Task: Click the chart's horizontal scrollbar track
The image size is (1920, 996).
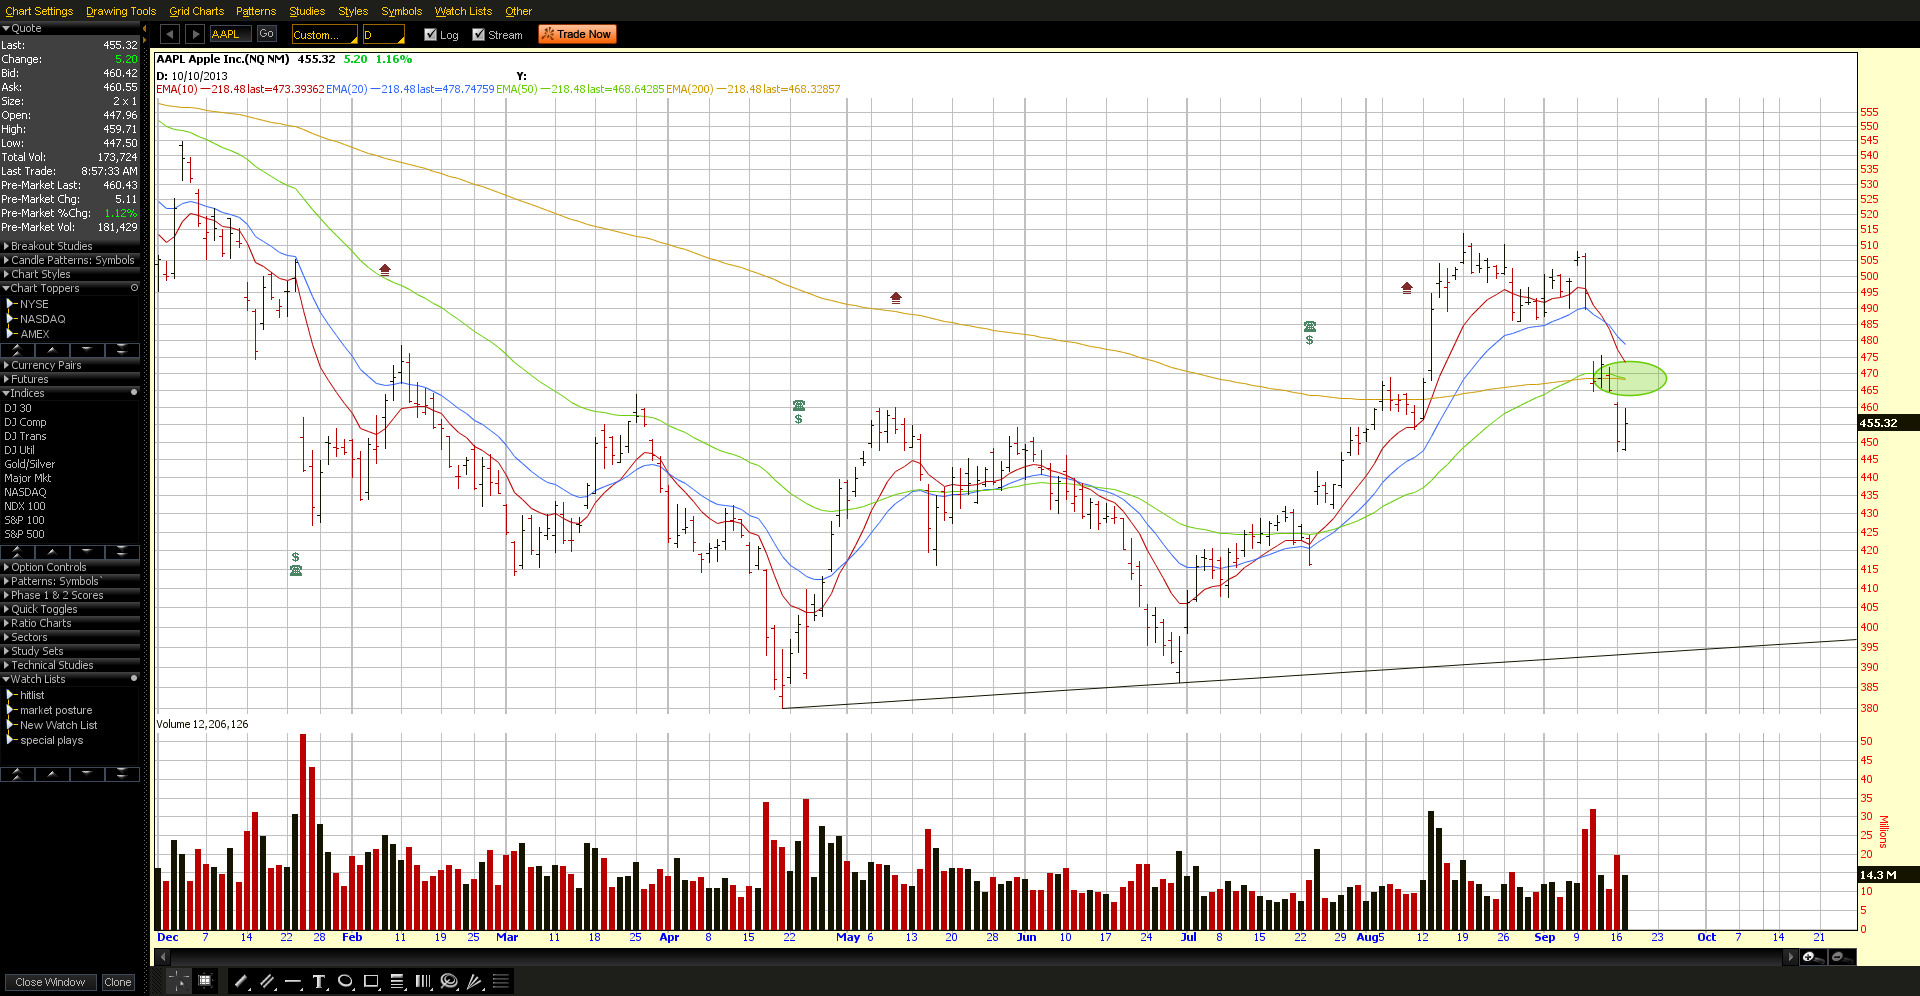Action: point(977,957)
